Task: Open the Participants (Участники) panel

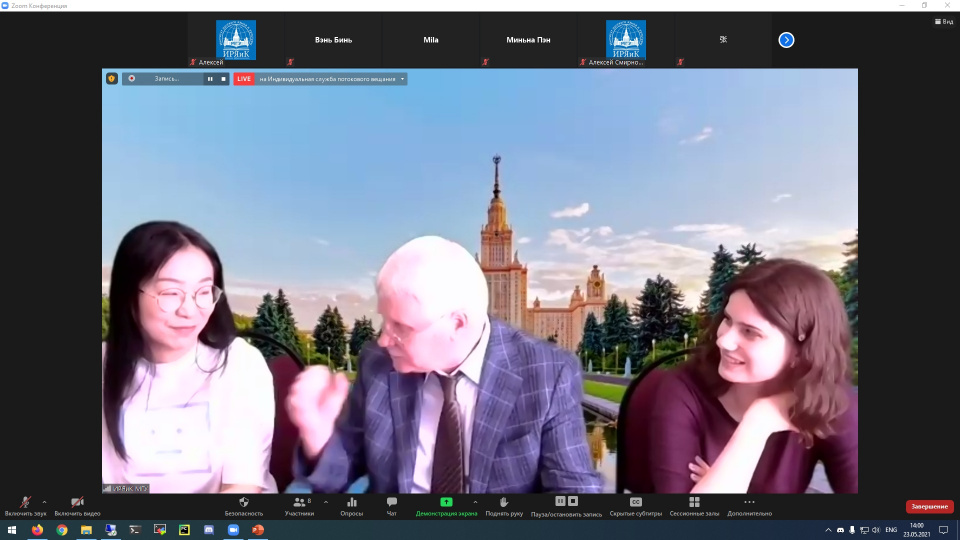Action: point(299,502)
